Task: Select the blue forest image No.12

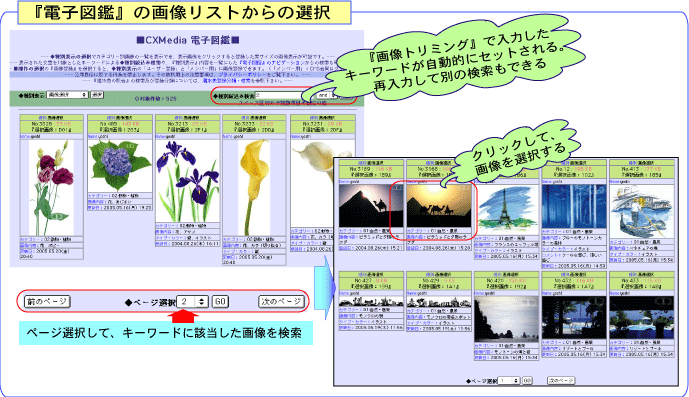Action: 574,207
